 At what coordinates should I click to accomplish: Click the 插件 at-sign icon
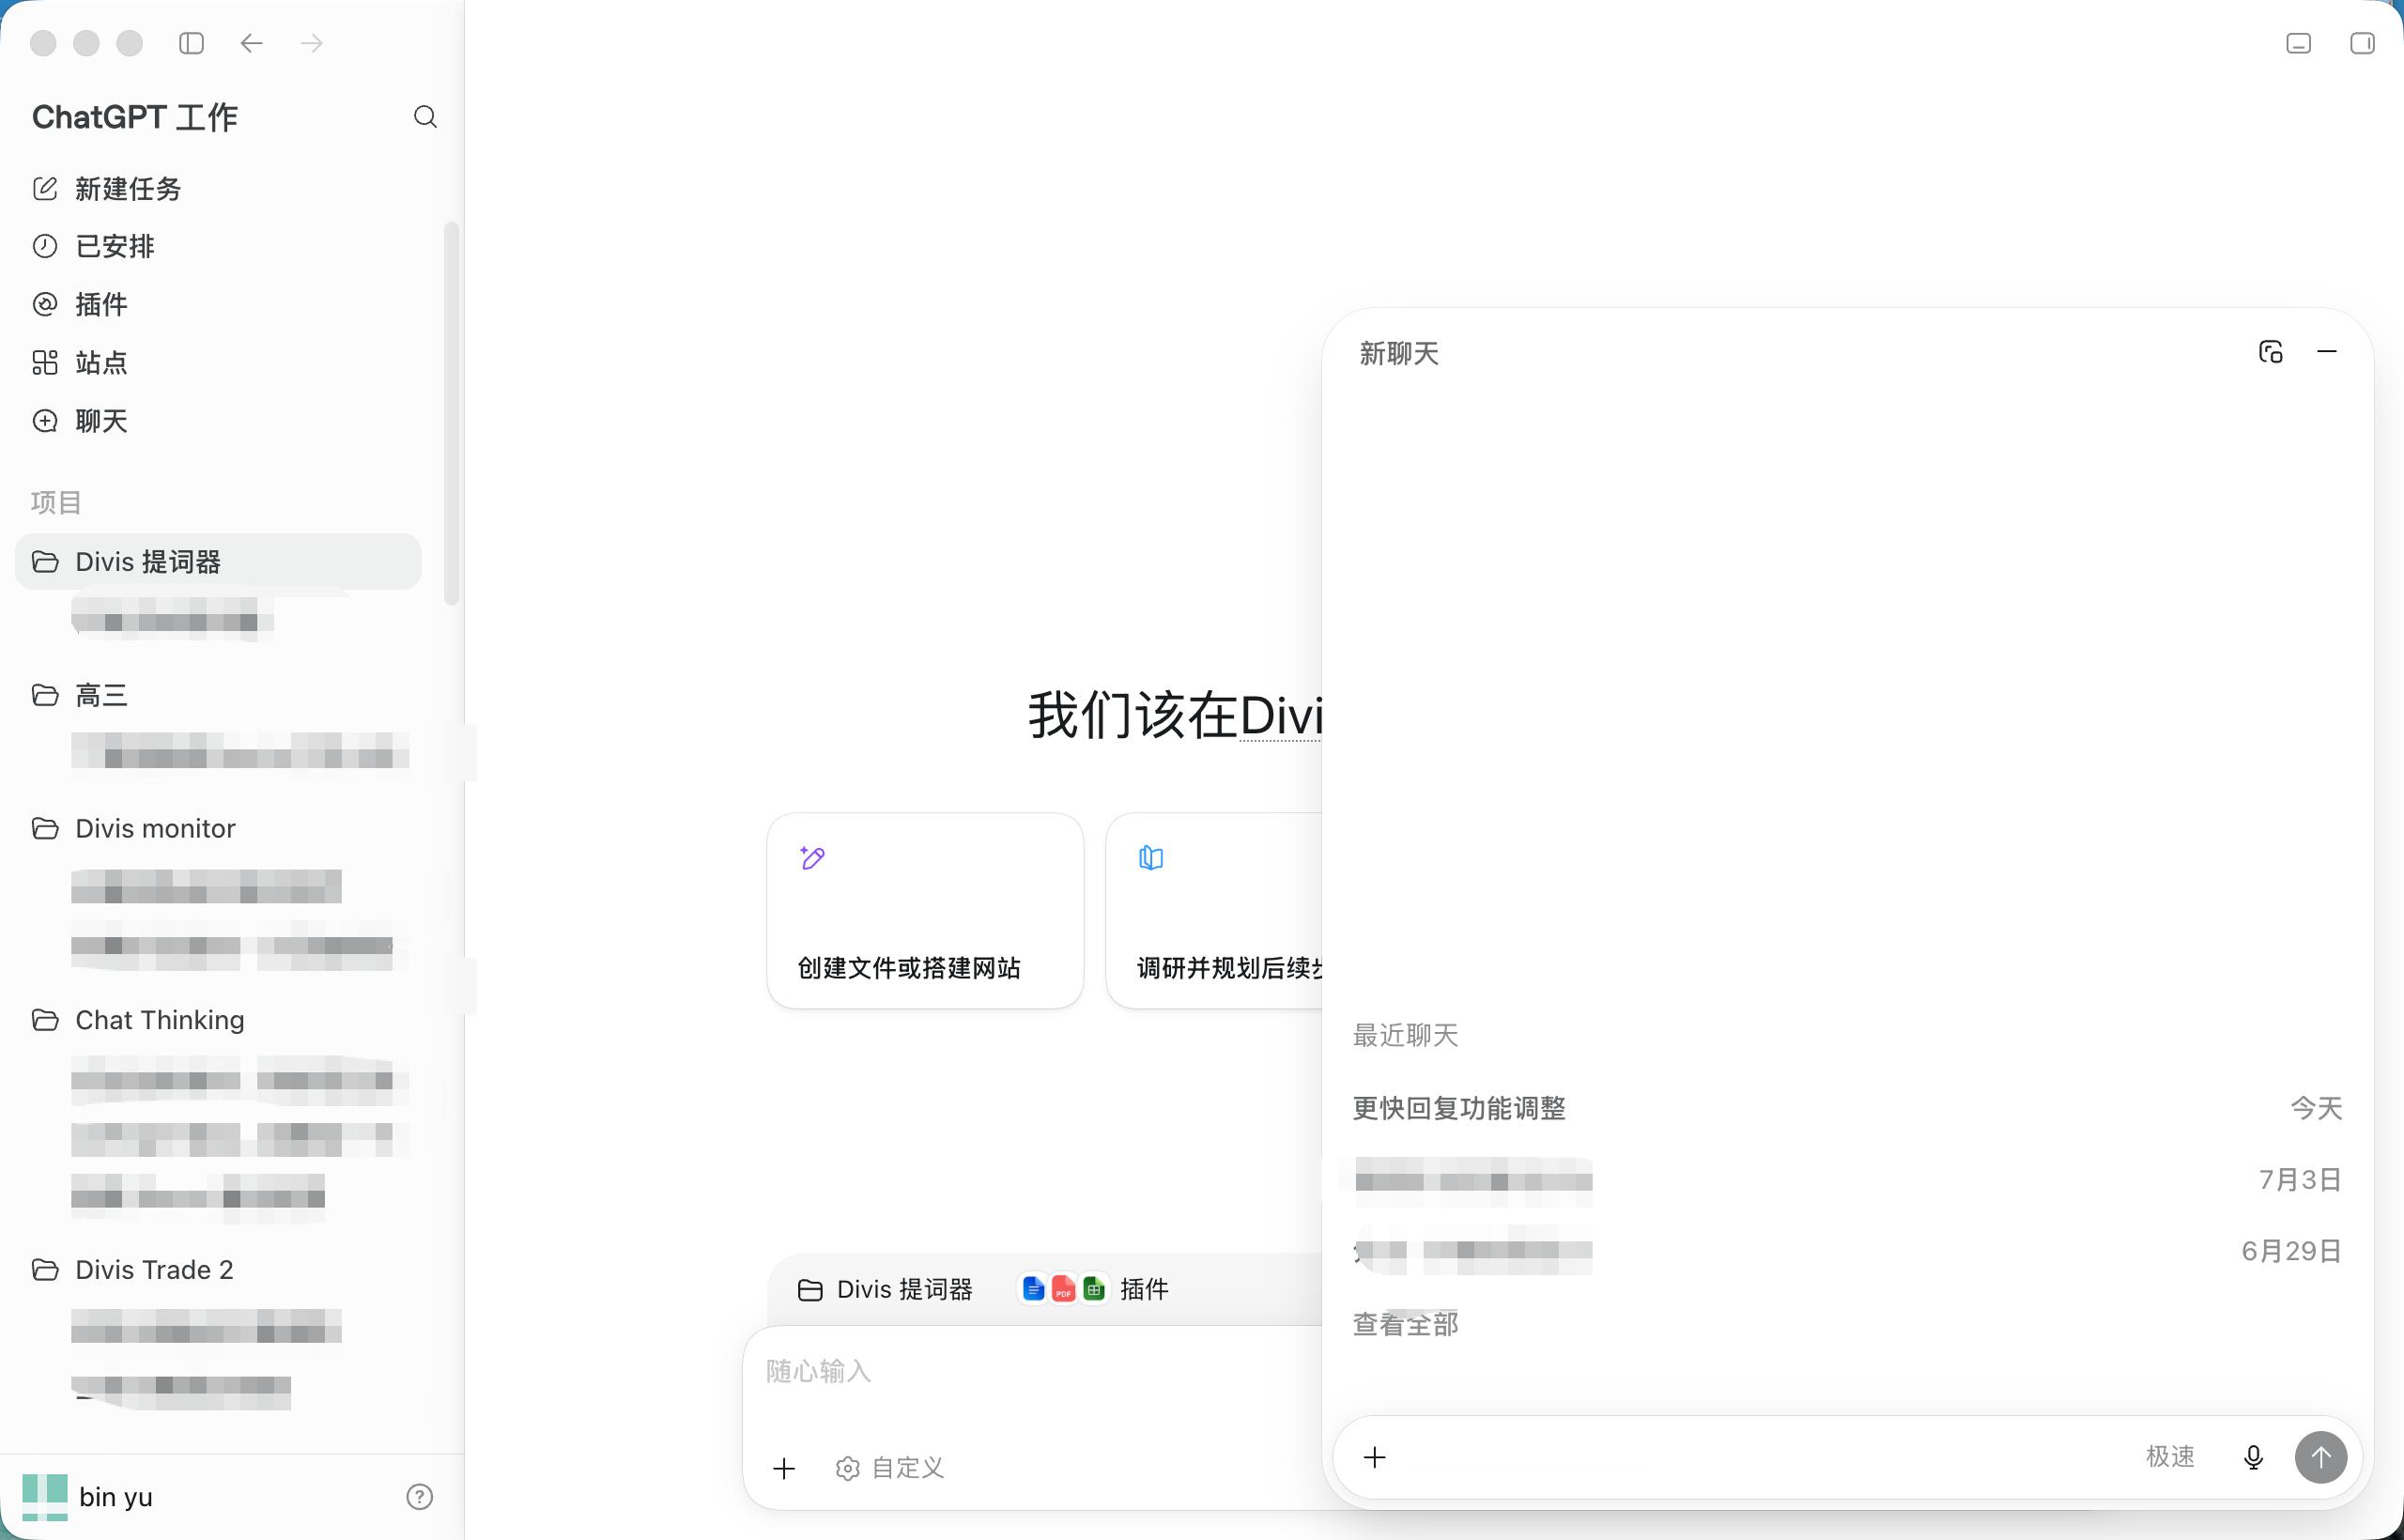[45, 304]
